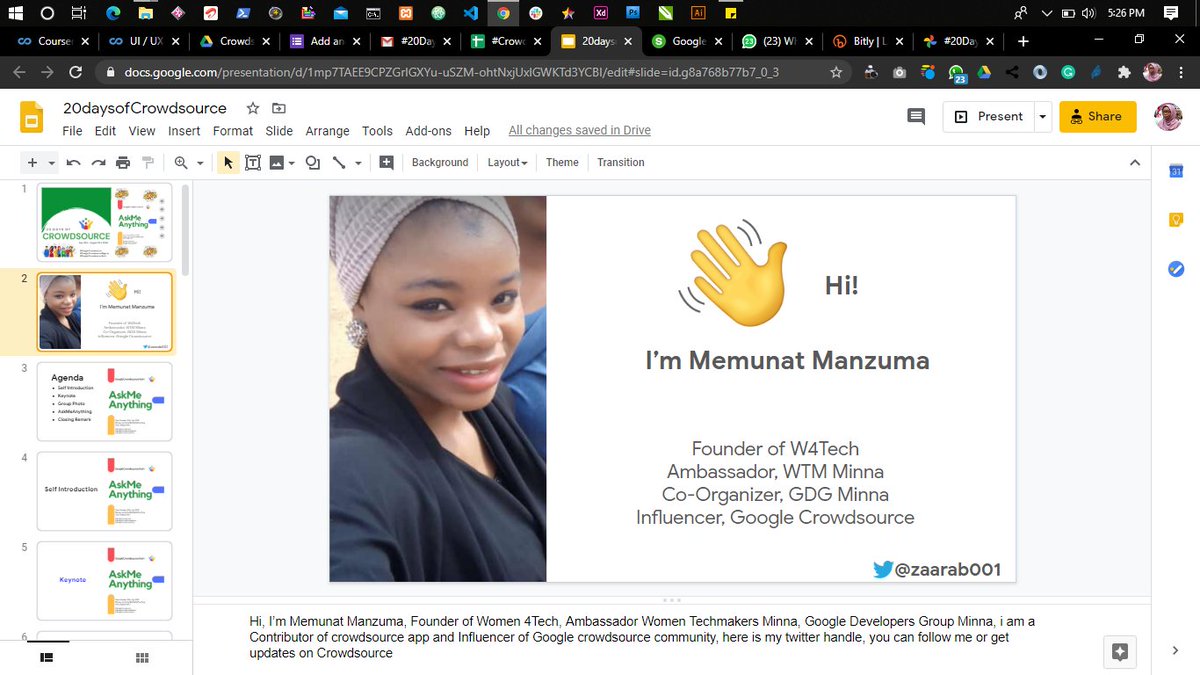Click the Redo arrow in Slides toolbar
The image size is (1200, 675).
pos(98,162)
